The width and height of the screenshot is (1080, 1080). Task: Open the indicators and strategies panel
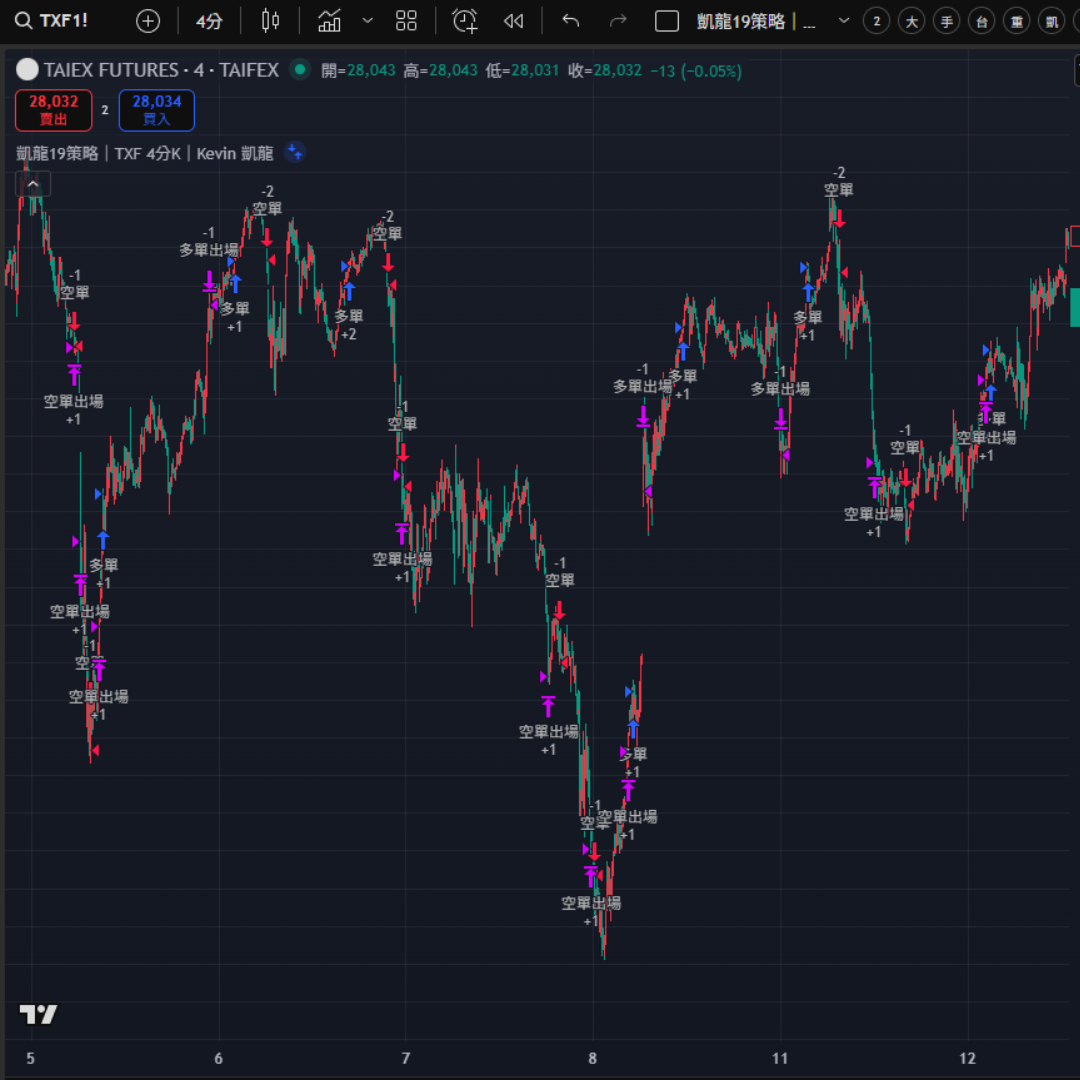330,21
